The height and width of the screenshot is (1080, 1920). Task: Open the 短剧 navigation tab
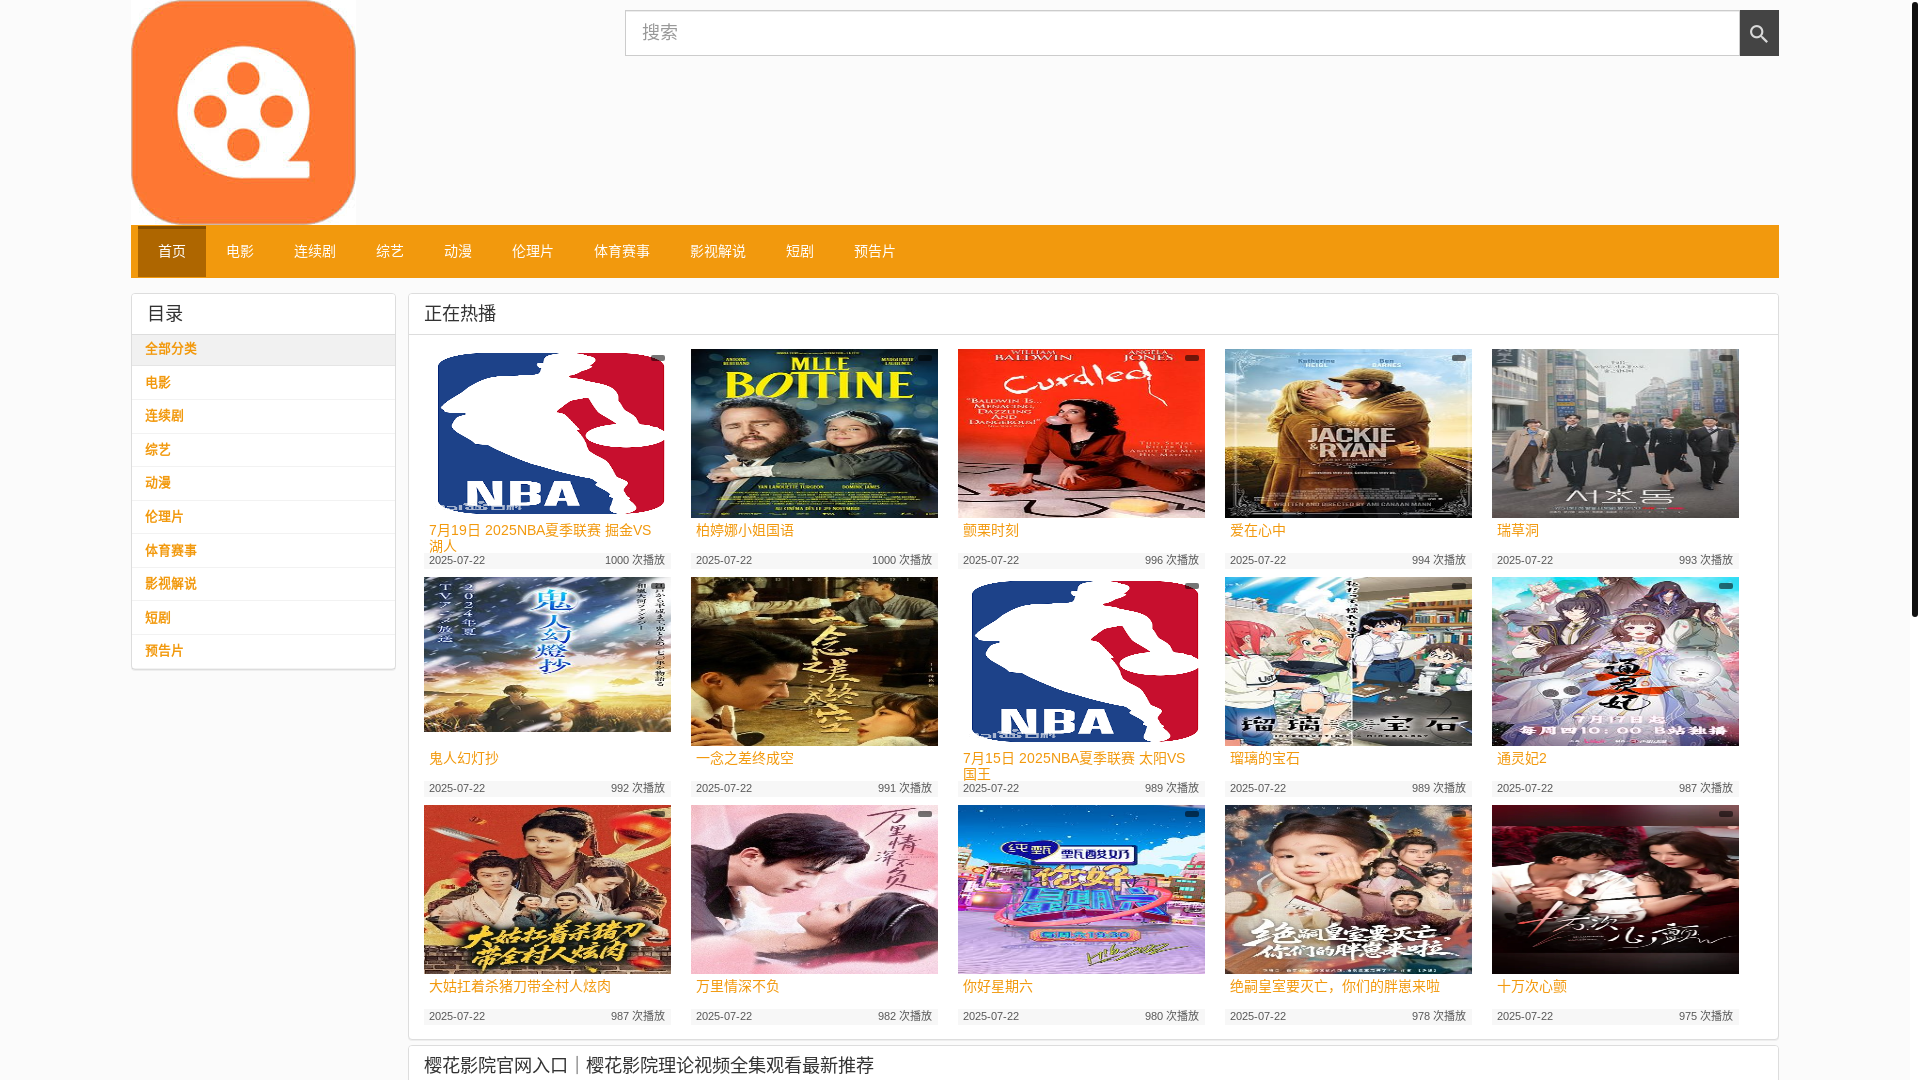pyautogui.click(x=800, y=251)
